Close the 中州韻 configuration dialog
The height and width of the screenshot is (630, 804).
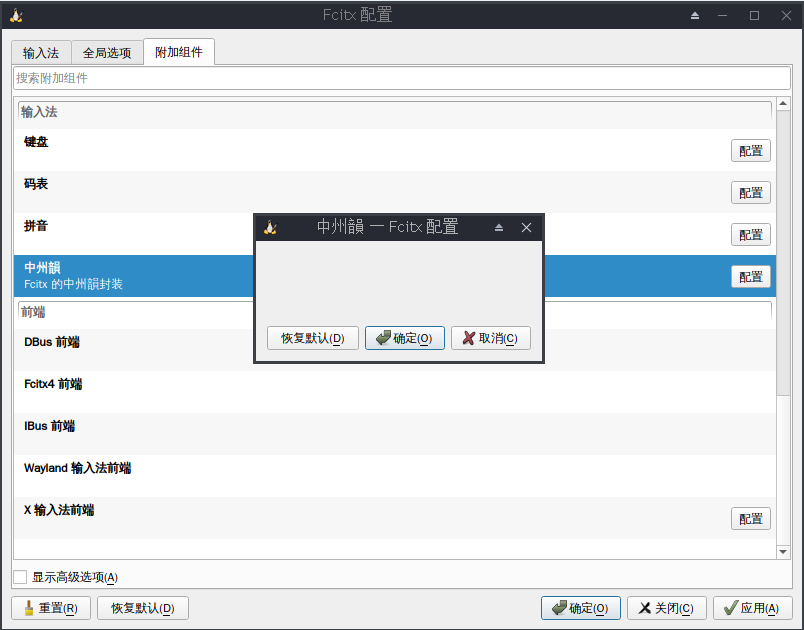click(x=526, y=228)
